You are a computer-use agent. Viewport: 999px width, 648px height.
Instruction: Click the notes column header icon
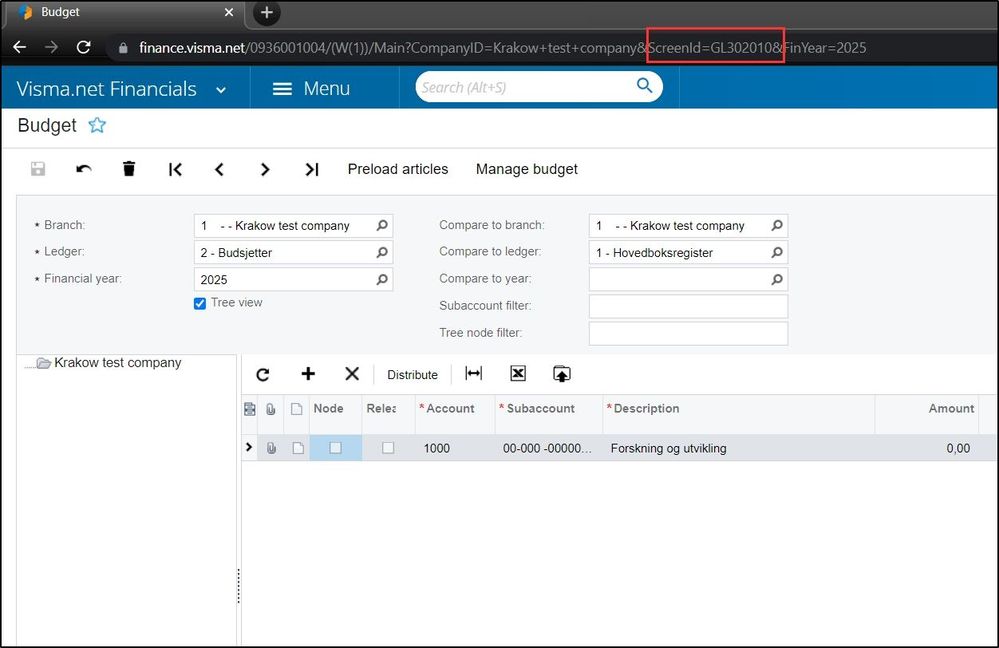pyautogui.click(x=296, y=409)
